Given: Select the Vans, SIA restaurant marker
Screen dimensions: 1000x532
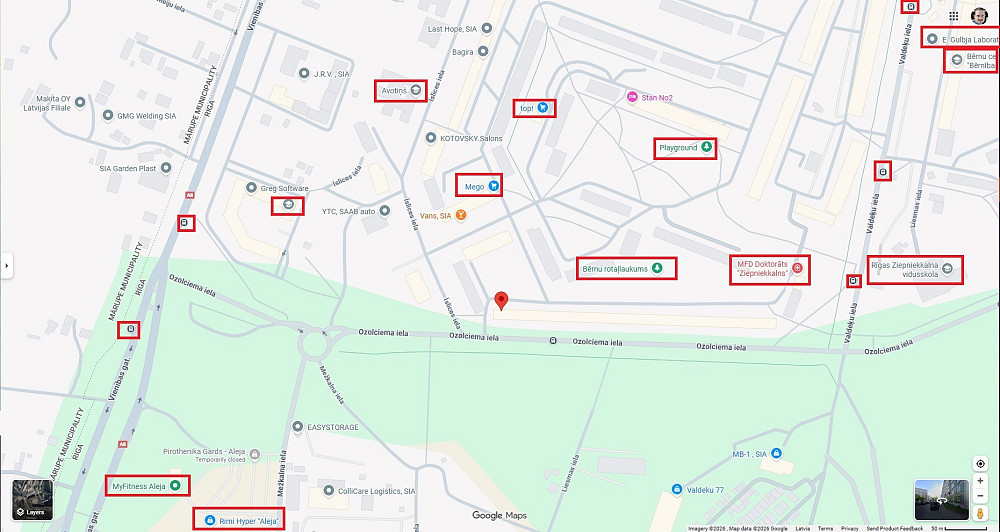Looking at the screenshot, I should (461, 216).
